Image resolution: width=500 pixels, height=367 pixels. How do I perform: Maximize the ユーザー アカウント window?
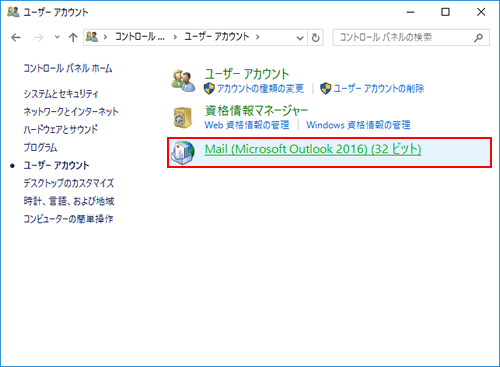(x=445, y=12)
